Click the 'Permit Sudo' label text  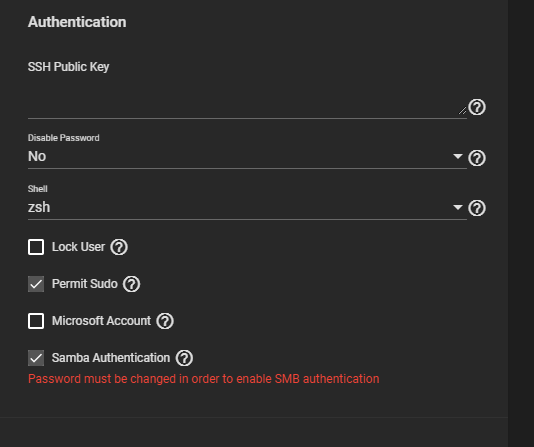click(x=84, y=284)
